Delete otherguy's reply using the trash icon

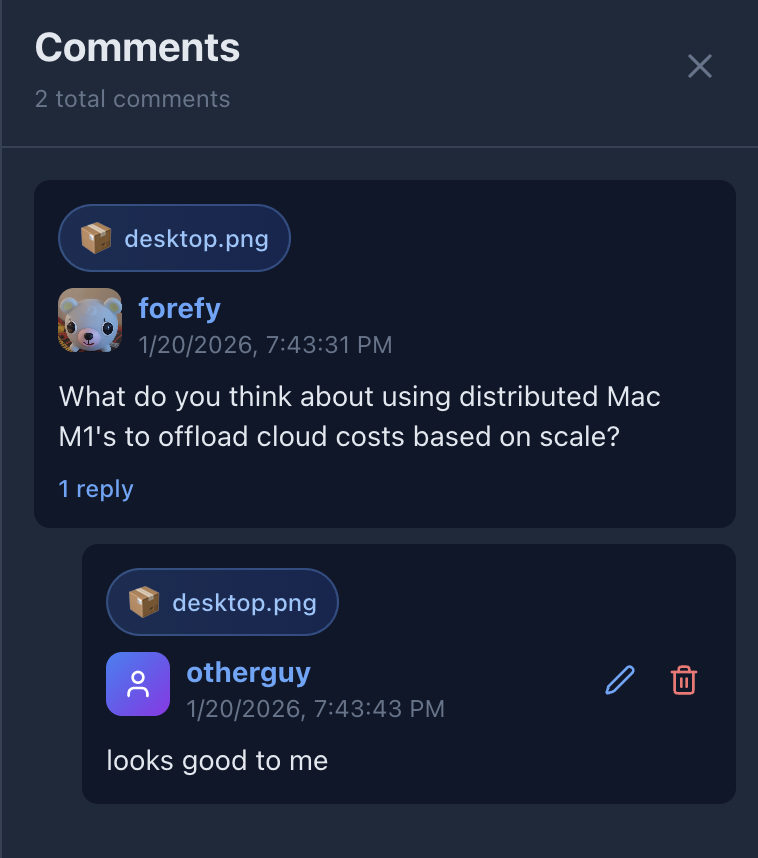(x=684, y=680)
